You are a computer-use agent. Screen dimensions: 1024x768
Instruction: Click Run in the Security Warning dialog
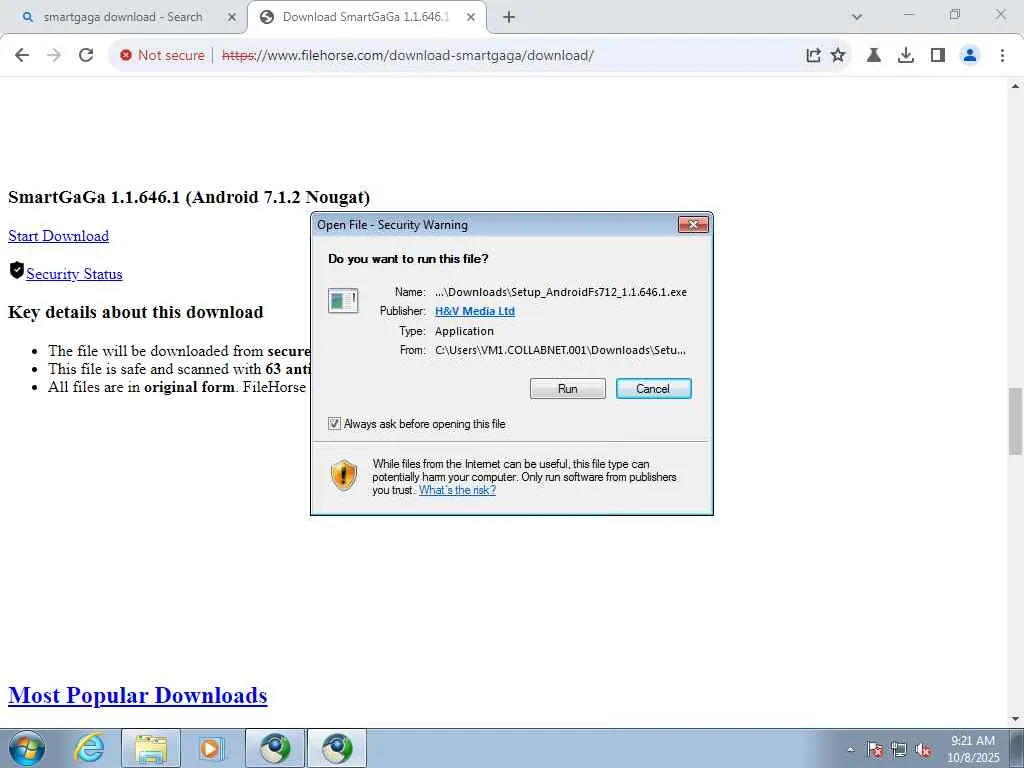(x=568, y=389)
